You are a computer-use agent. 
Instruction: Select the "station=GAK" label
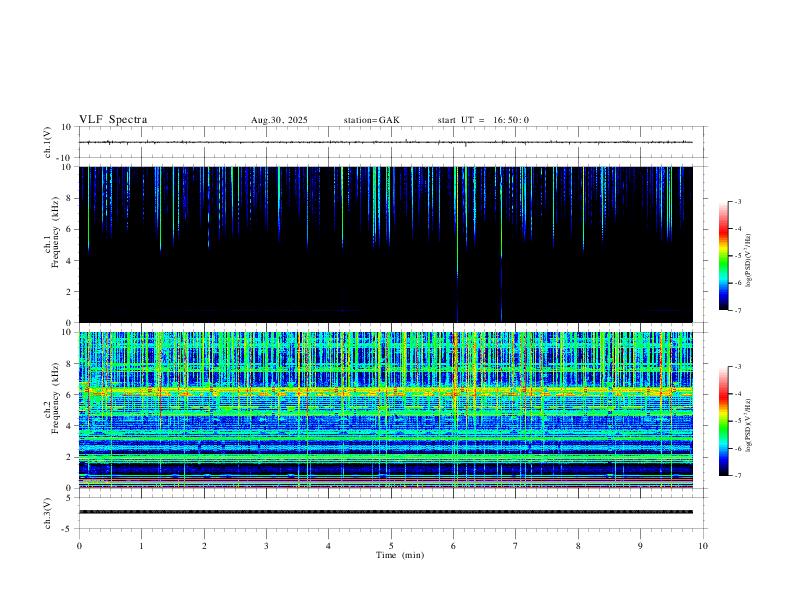click(371, 120)
